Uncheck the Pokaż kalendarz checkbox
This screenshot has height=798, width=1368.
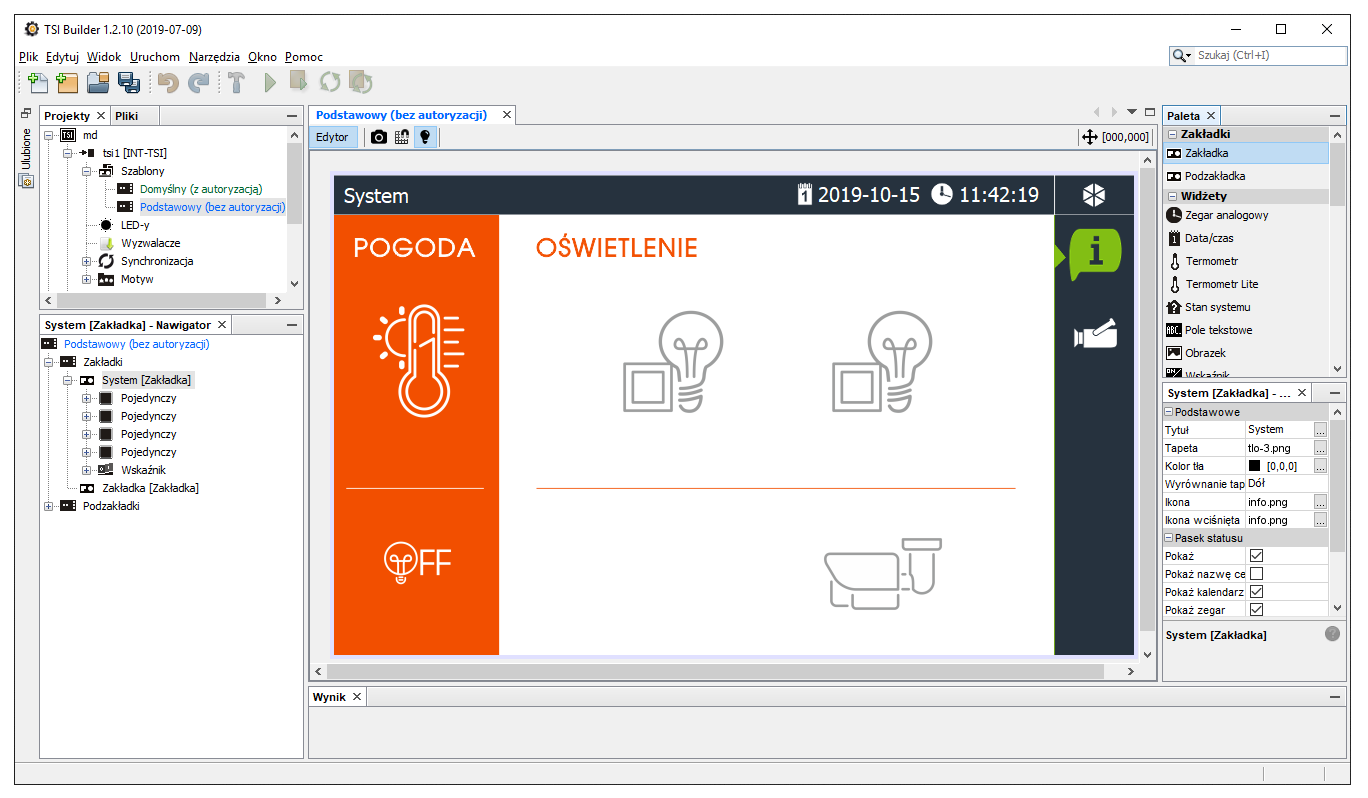[1256, 592]
